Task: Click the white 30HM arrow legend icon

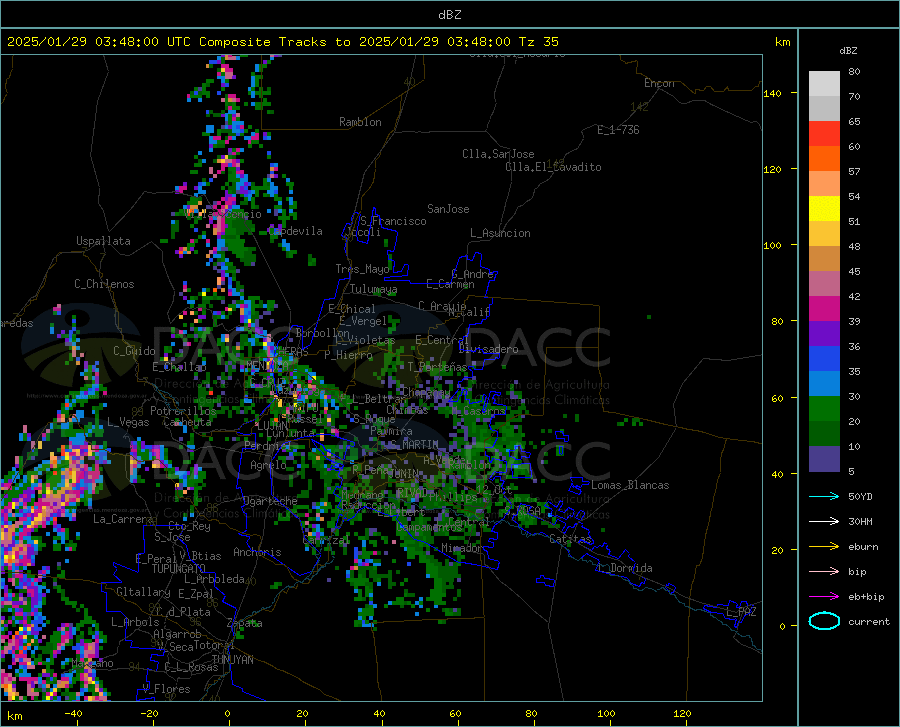Action: 824,522
